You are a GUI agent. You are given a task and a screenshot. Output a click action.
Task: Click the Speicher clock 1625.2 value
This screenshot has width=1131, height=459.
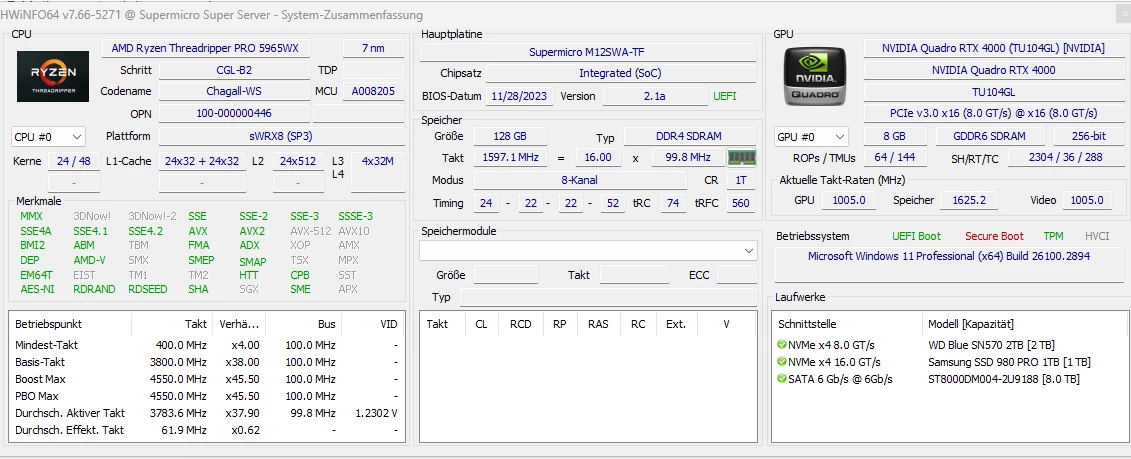[969, 200]
